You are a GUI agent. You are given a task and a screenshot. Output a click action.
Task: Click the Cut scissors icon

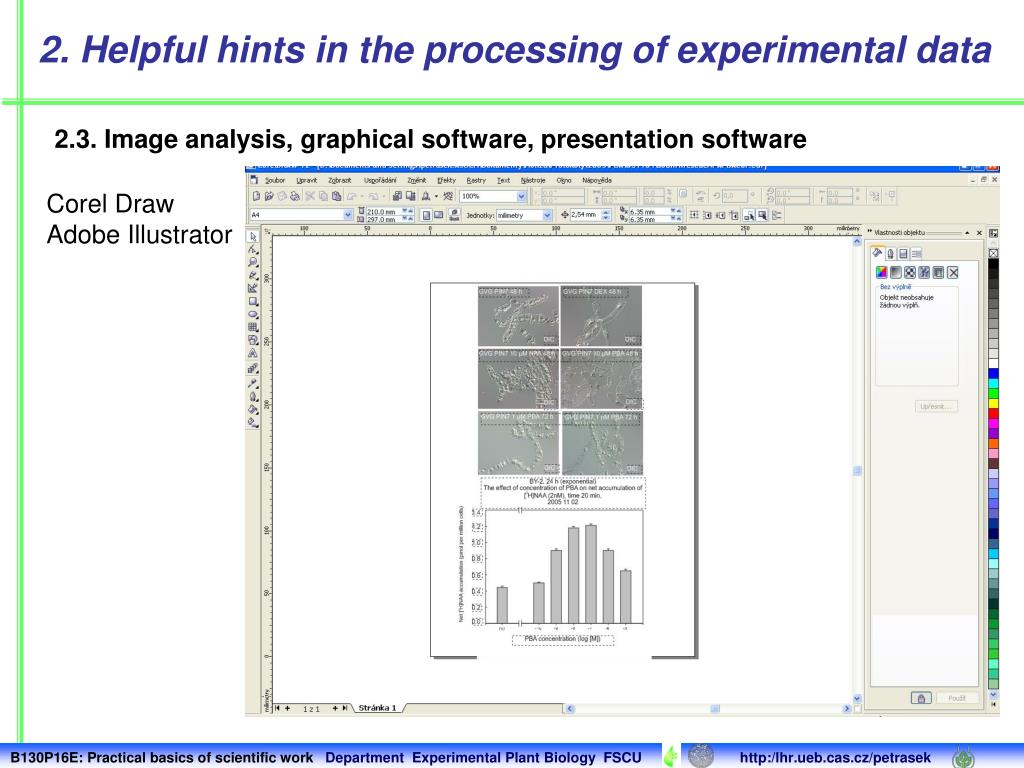click(310, 196)
